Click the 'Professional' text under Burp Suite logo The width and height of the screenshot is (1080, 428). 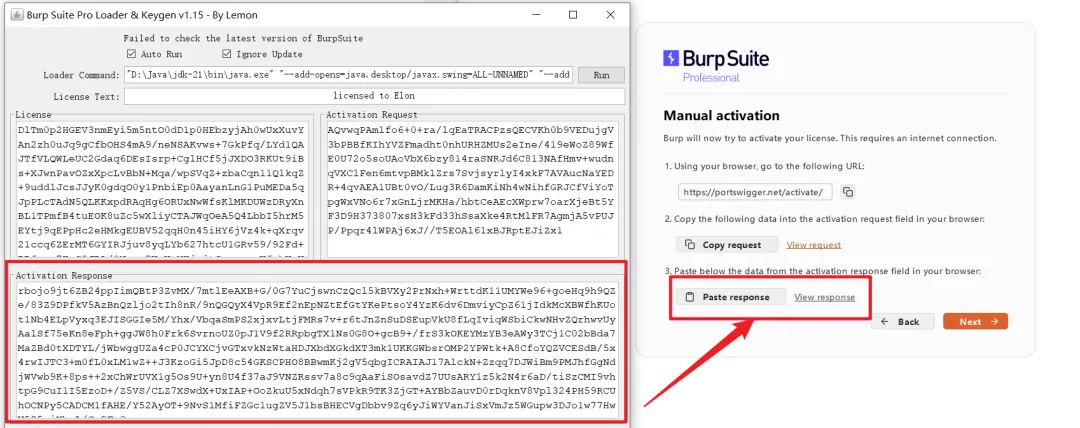pyautogui.click(x=711, y=78)
